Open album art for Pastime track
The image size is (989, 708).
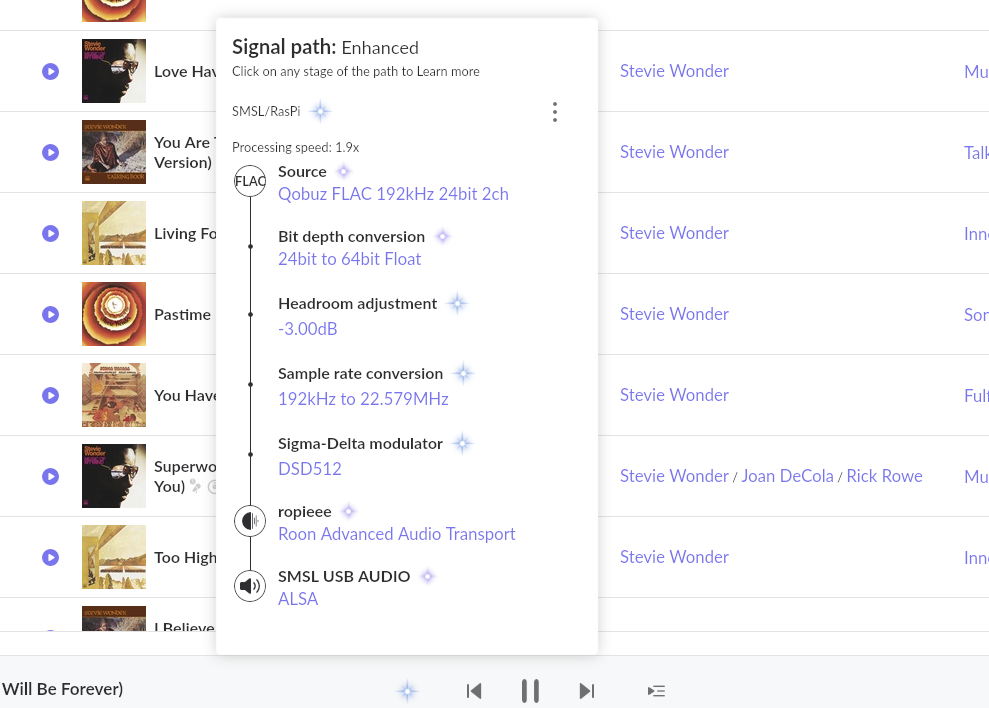click(x=114, y=314)
